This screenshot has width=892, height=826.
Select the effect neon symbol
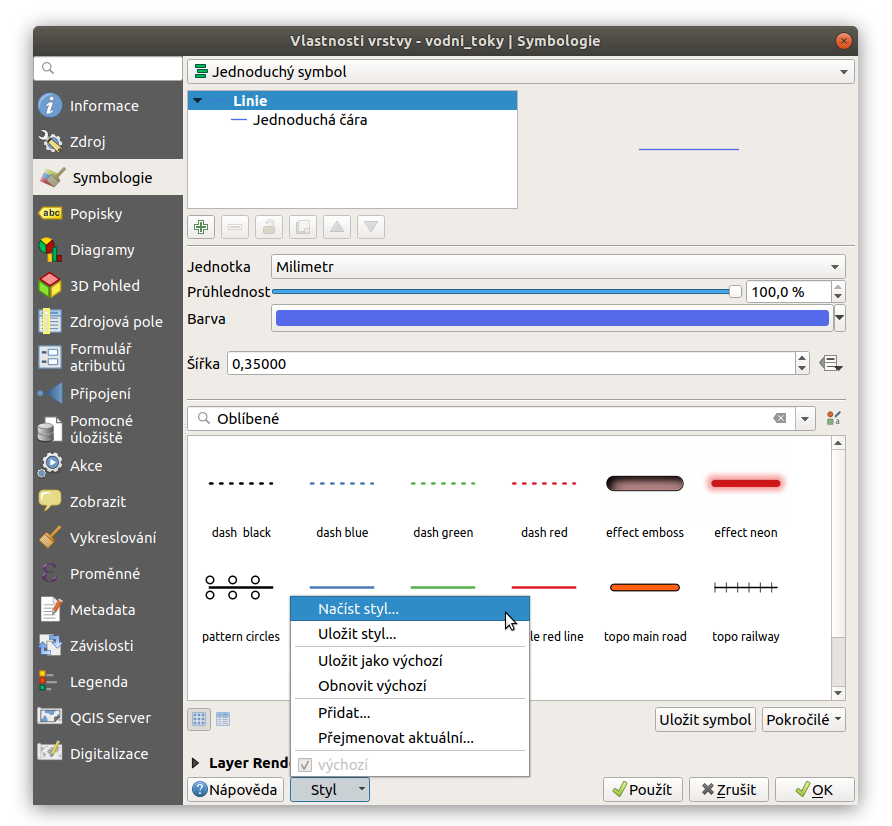[x=746, y=506]
